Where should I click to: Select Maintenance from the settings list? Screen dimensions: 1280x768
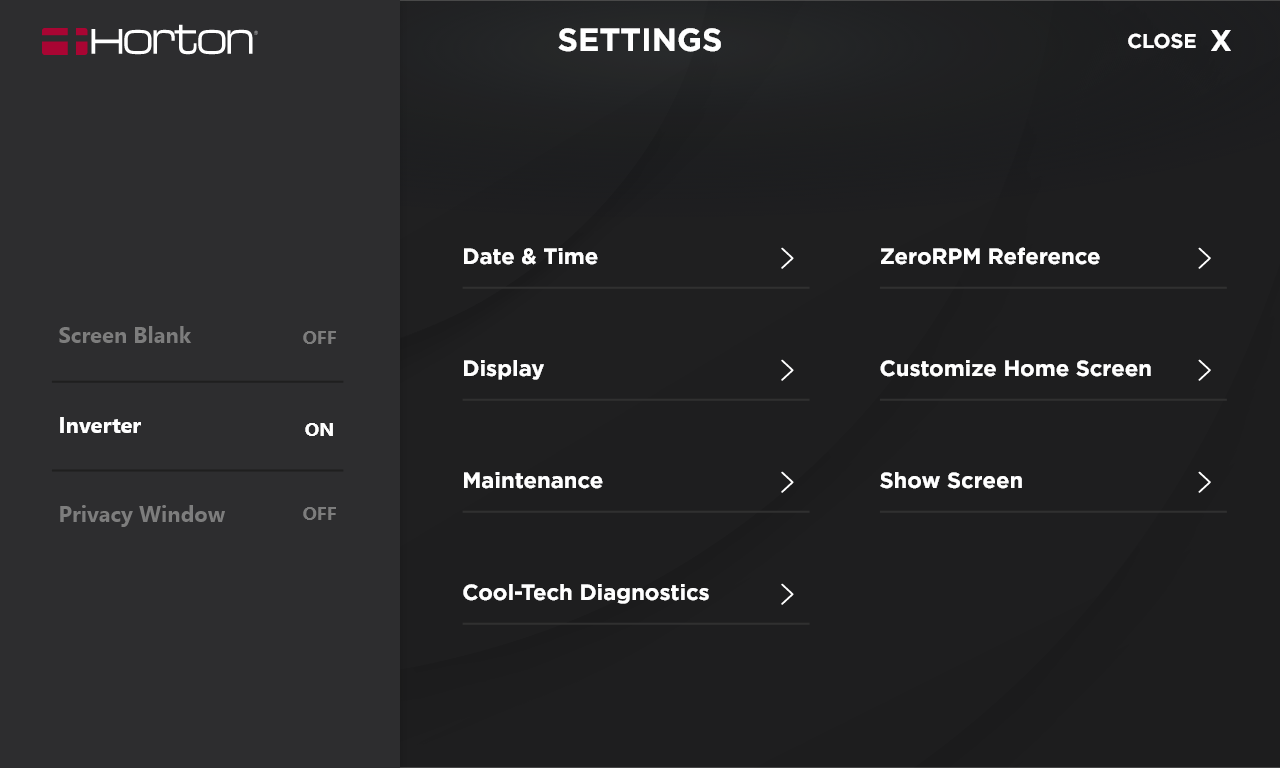tap(532, 481)
